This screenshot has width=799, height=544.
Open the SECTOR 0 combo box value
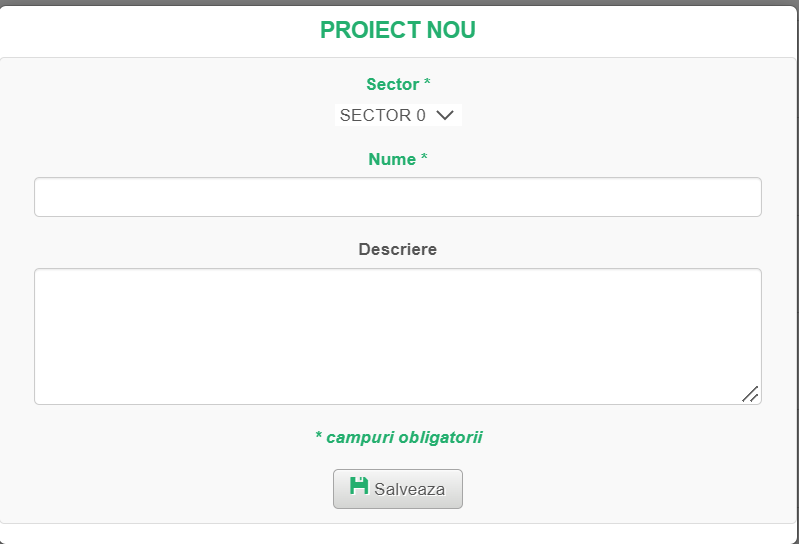pos(382,115)
